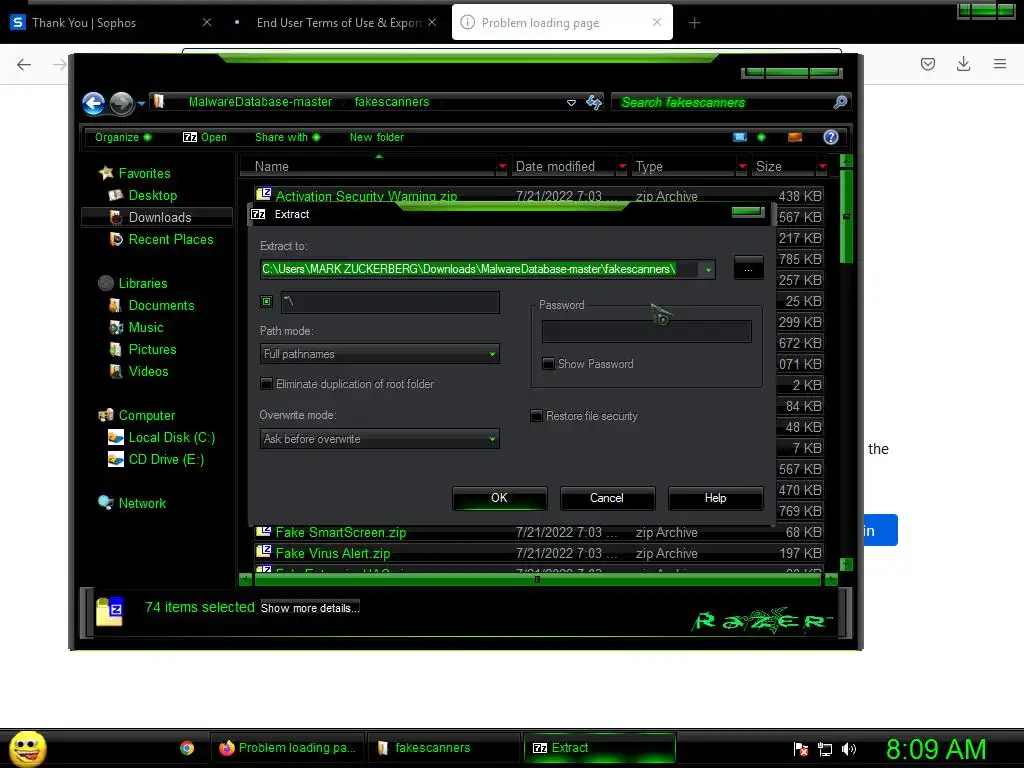Enable Eliminate duplication of root folder
The image size is (1024, 768).
coord(266,384)
